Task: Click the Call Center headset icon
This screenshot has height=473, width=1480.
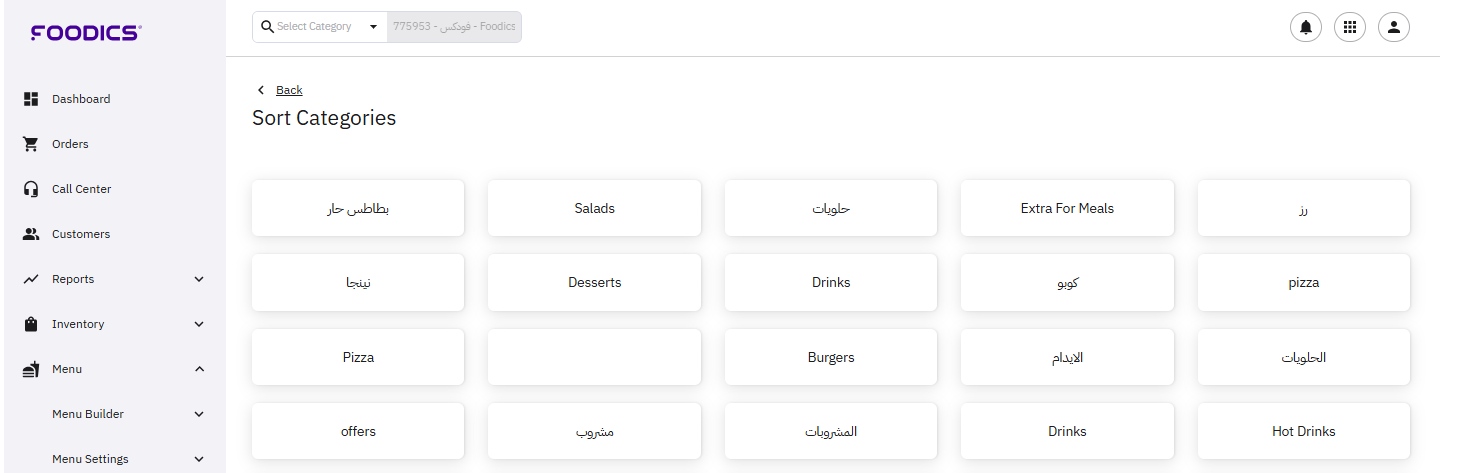Action: pyautogui.click(x=31, y=189)
